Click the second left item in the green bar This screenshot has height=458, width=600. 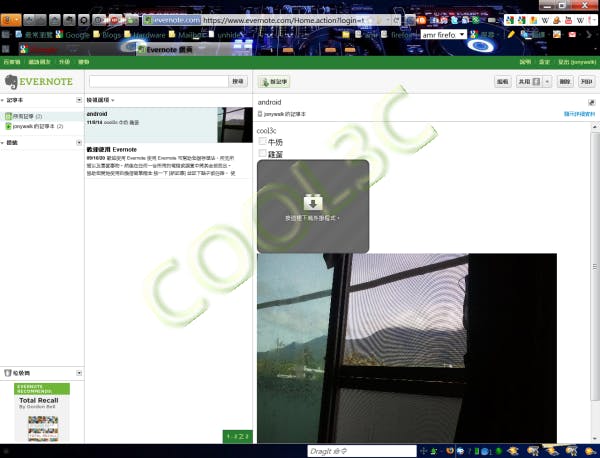coord(39,62)
